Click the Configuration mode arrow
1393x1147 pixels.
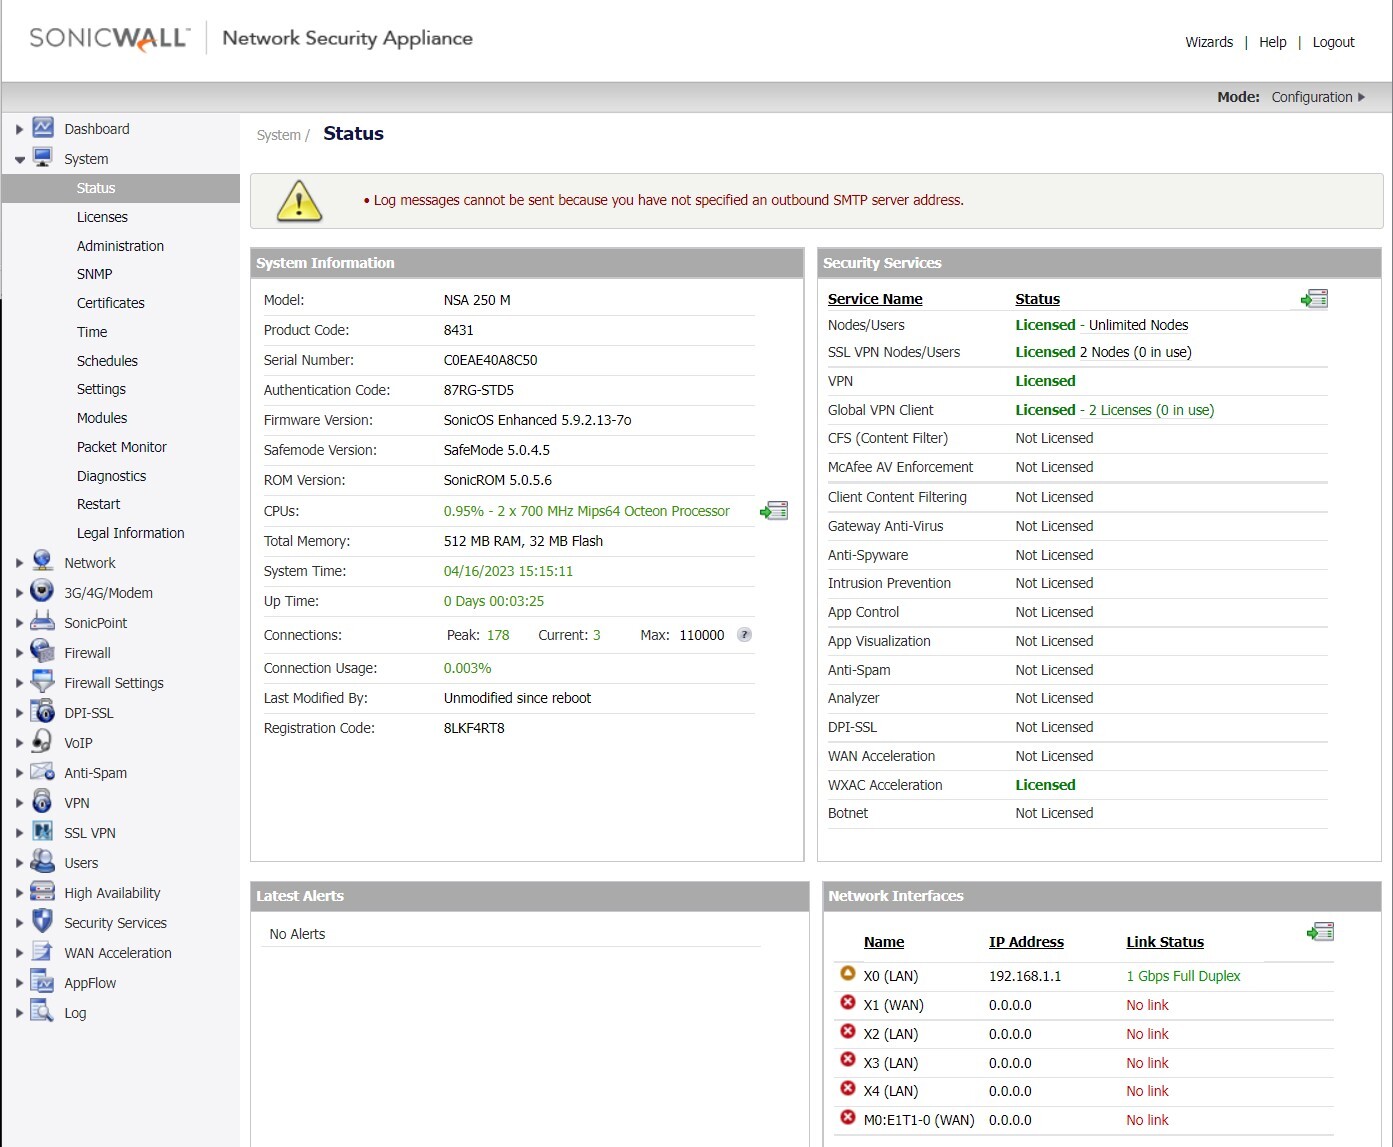(x=1362, y=97)
